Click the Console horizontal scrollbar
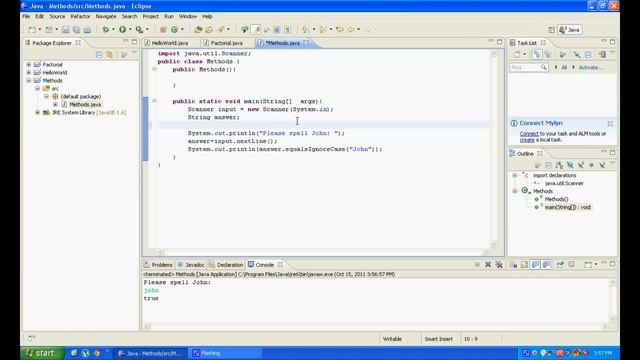The width and height of the screenshot is (640, 360). coord(376,327)
